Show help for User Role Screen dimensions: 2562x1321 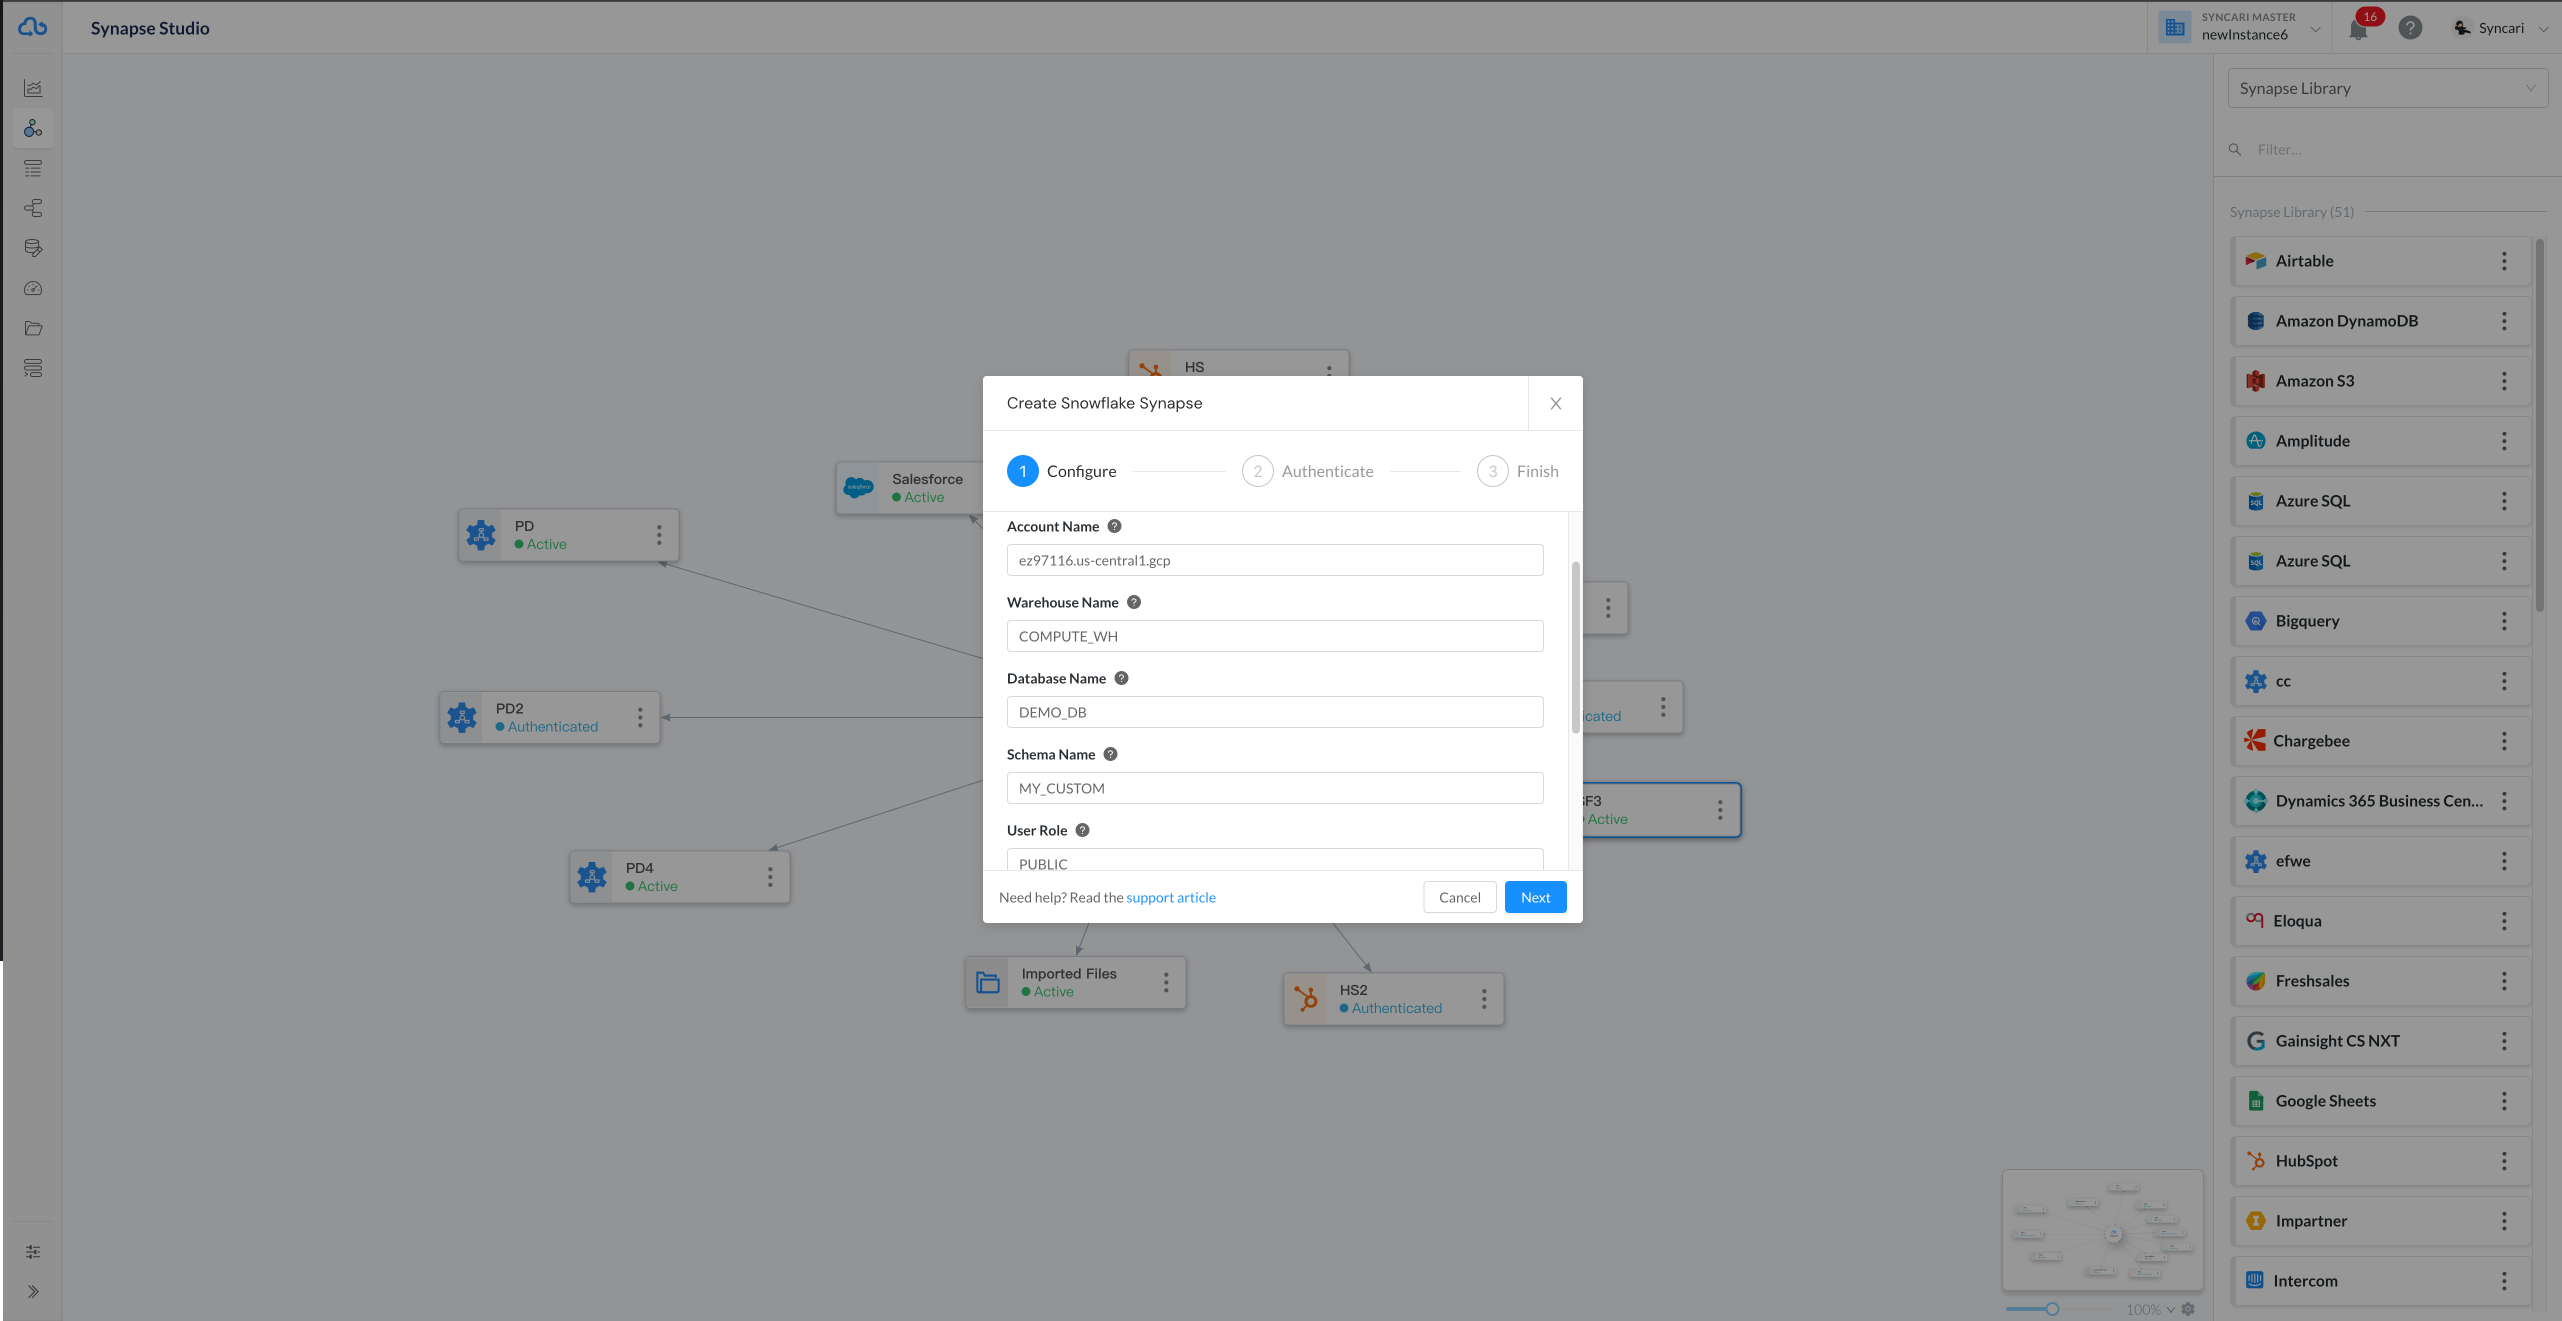[x=1082, y=830]
